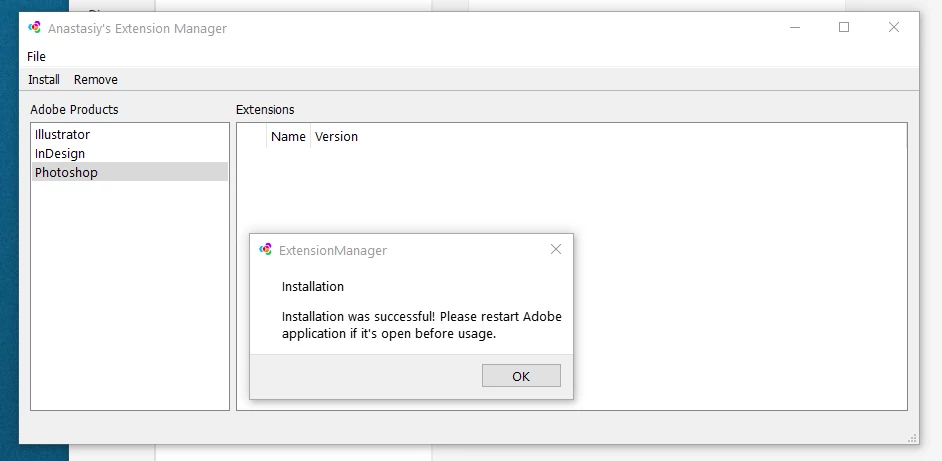
Task: Click the Install toolbar button
Action: click(x=44, y=79)
